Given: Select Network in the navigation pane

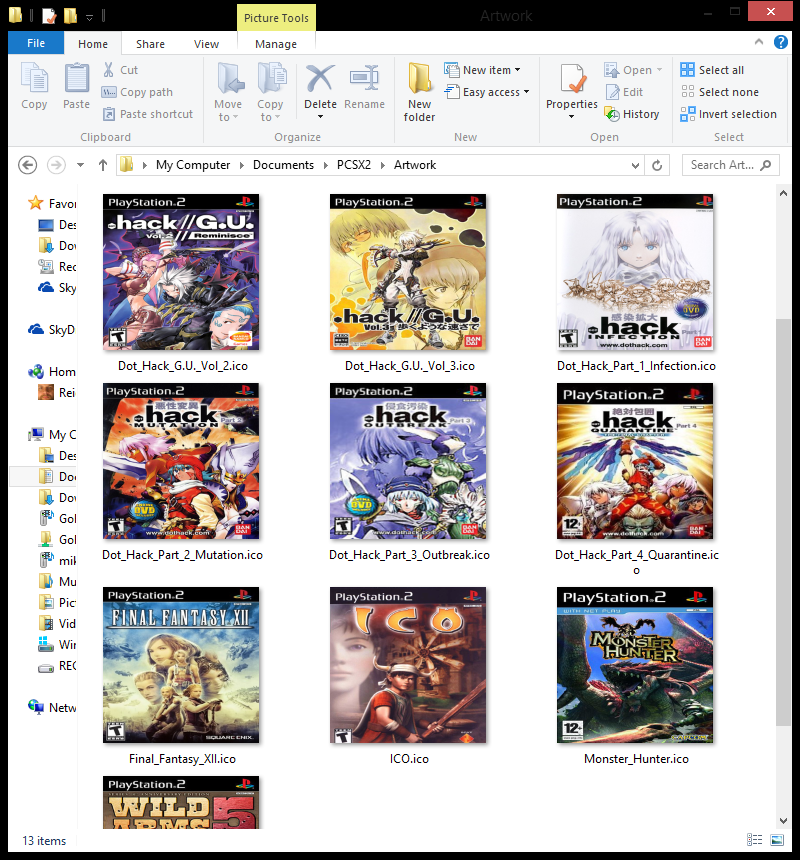Looking at the screenshot, I should [52, 708].
